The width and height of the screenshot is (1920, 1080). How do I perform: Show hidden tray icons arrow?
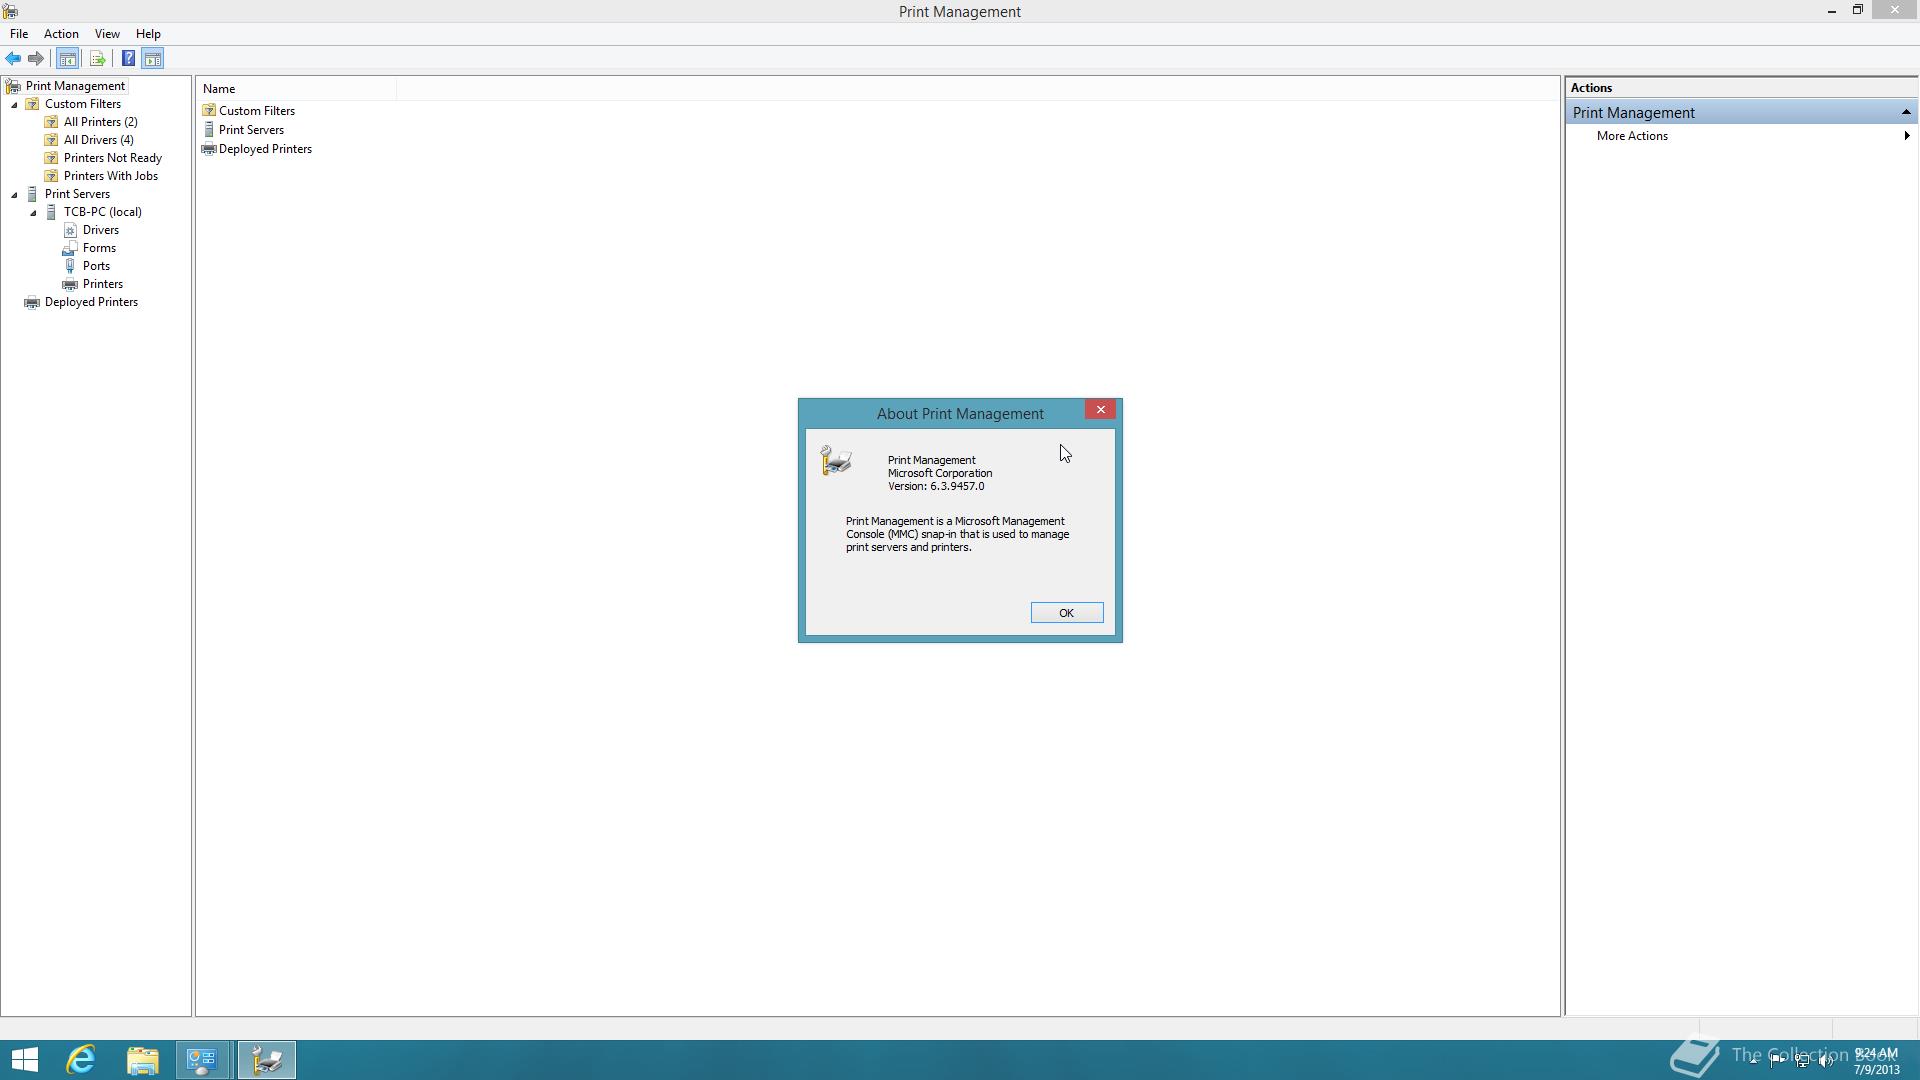click(x=1753, y=1061)
